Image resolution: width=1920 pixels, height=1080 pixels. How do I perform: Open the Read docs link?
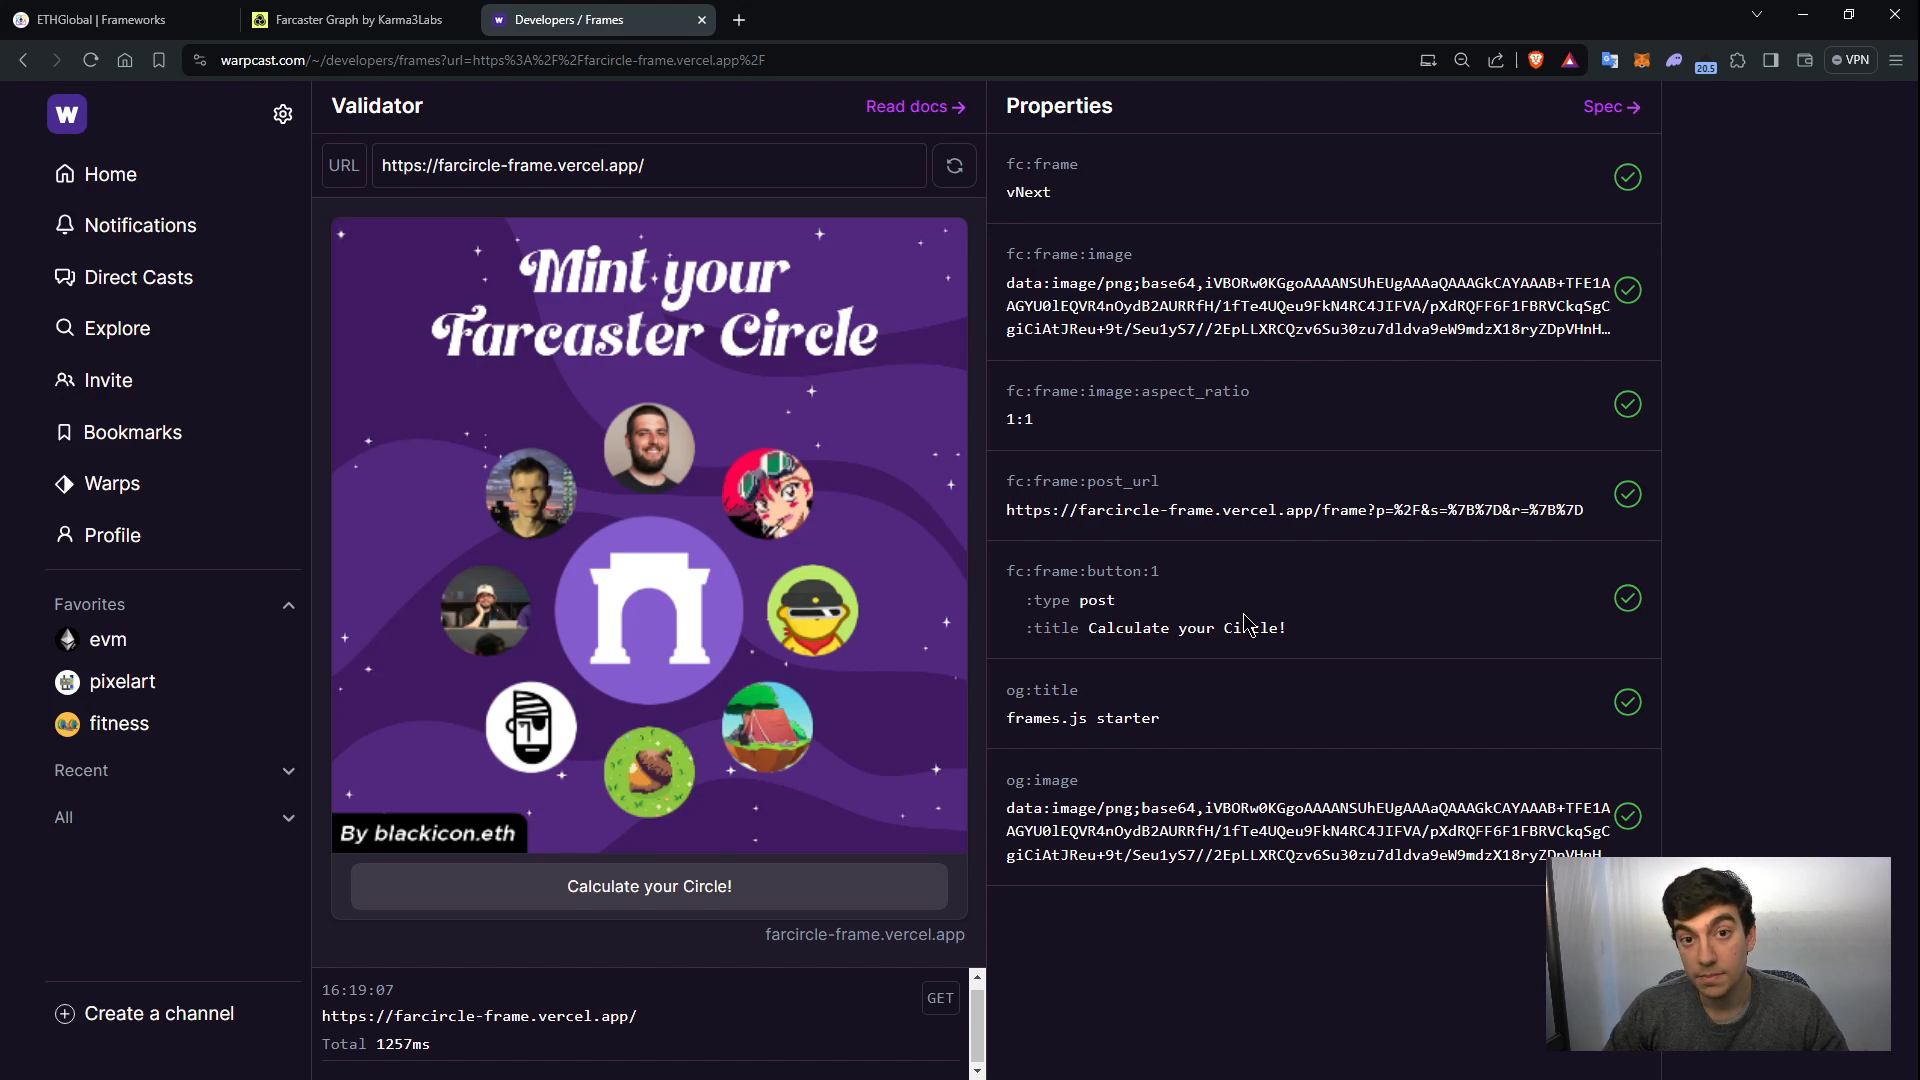click(x=915, y=106)
